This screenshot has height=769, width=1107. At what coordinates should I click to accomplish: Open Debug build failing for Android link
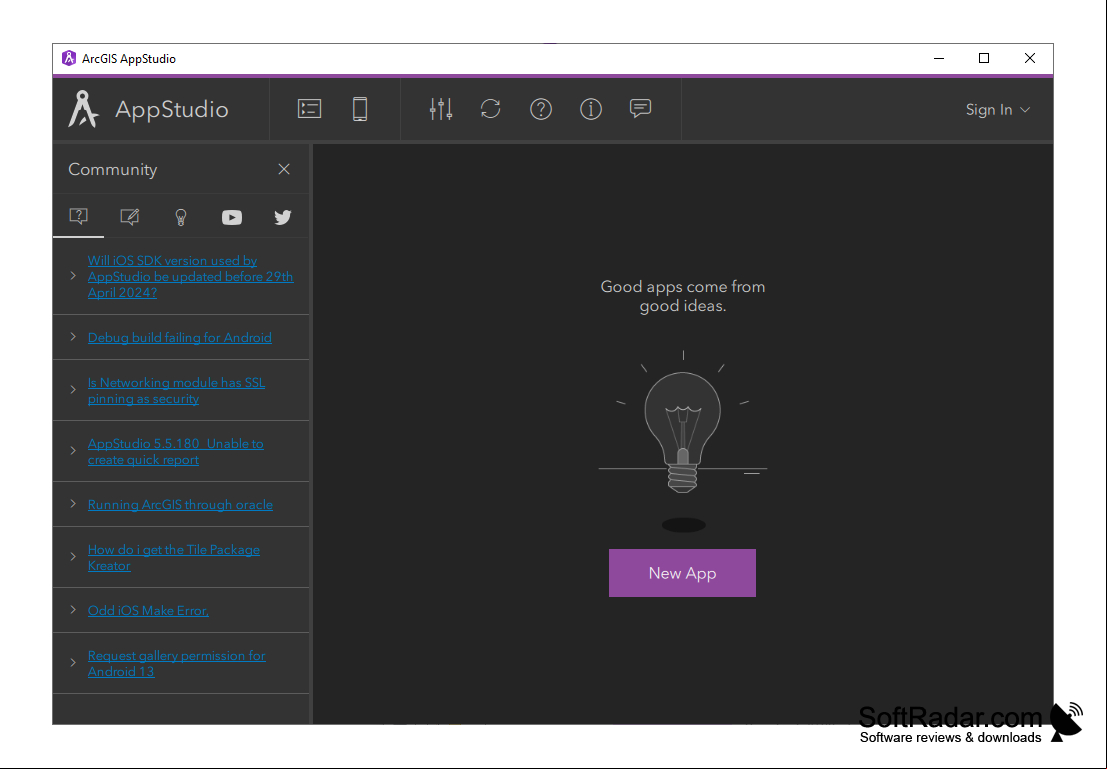pos(179,338)
